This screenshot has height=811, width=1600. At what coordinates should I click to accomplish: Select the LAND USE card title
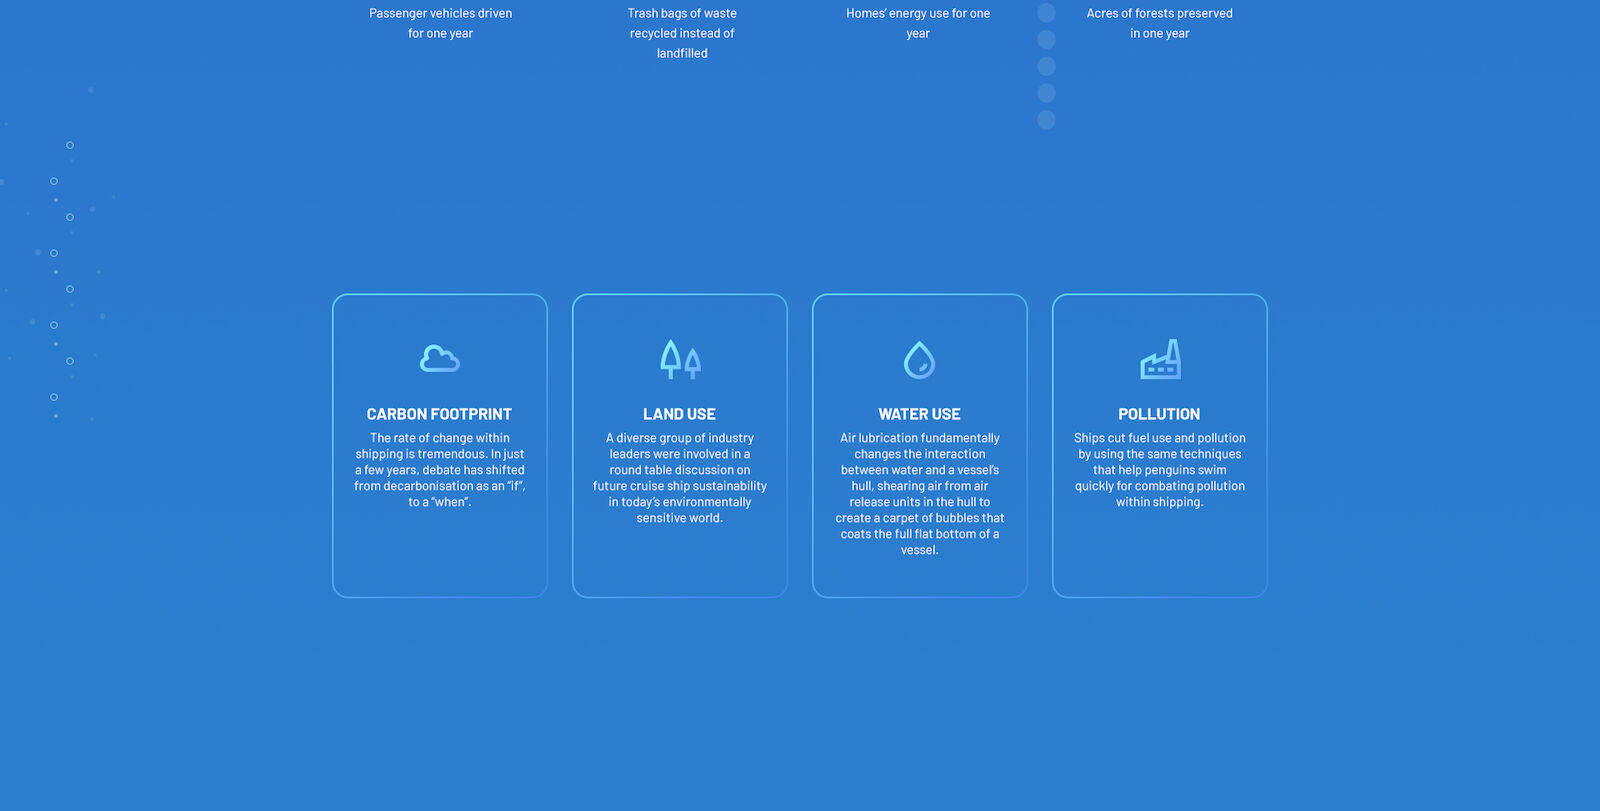click(x=679, y=414)
